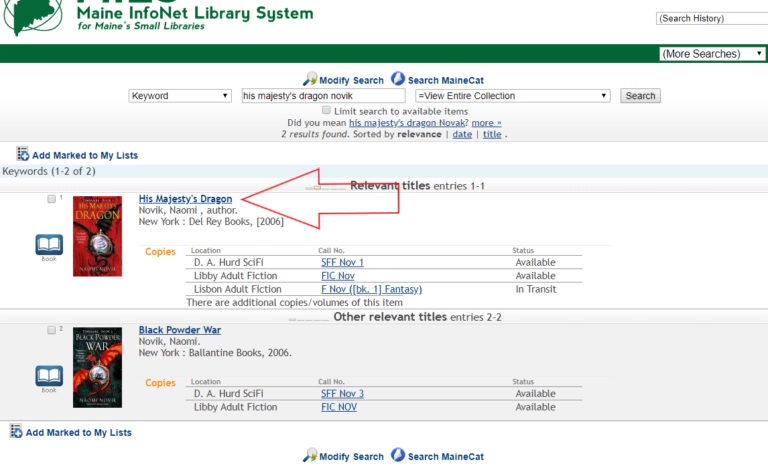Open the Keyword search type dropdown
This screenshot has width=768, height=468.
(180, 96)
